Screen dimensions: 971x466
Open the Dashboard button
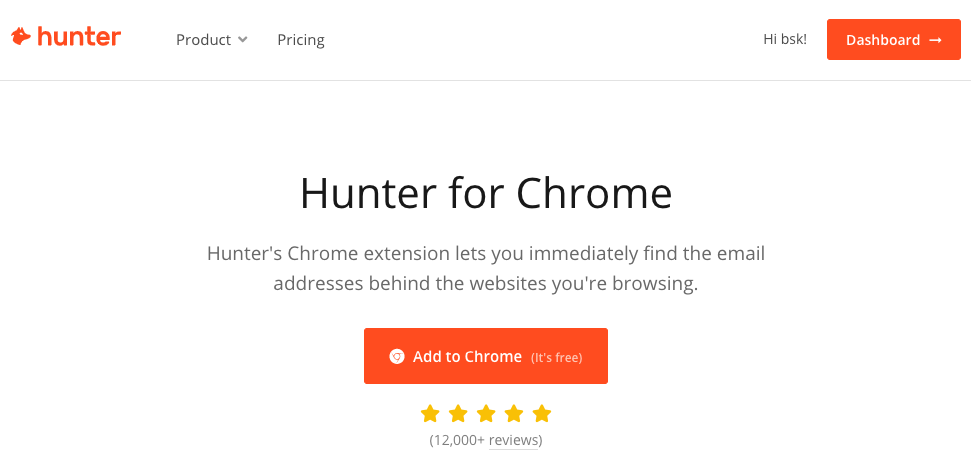click(894, 40)
